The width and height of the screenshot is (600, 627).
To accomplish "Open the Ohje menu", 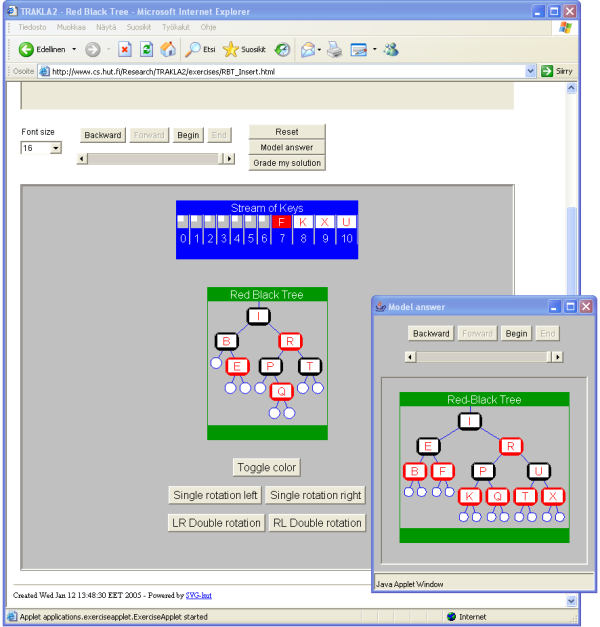I will coord(208,27).
